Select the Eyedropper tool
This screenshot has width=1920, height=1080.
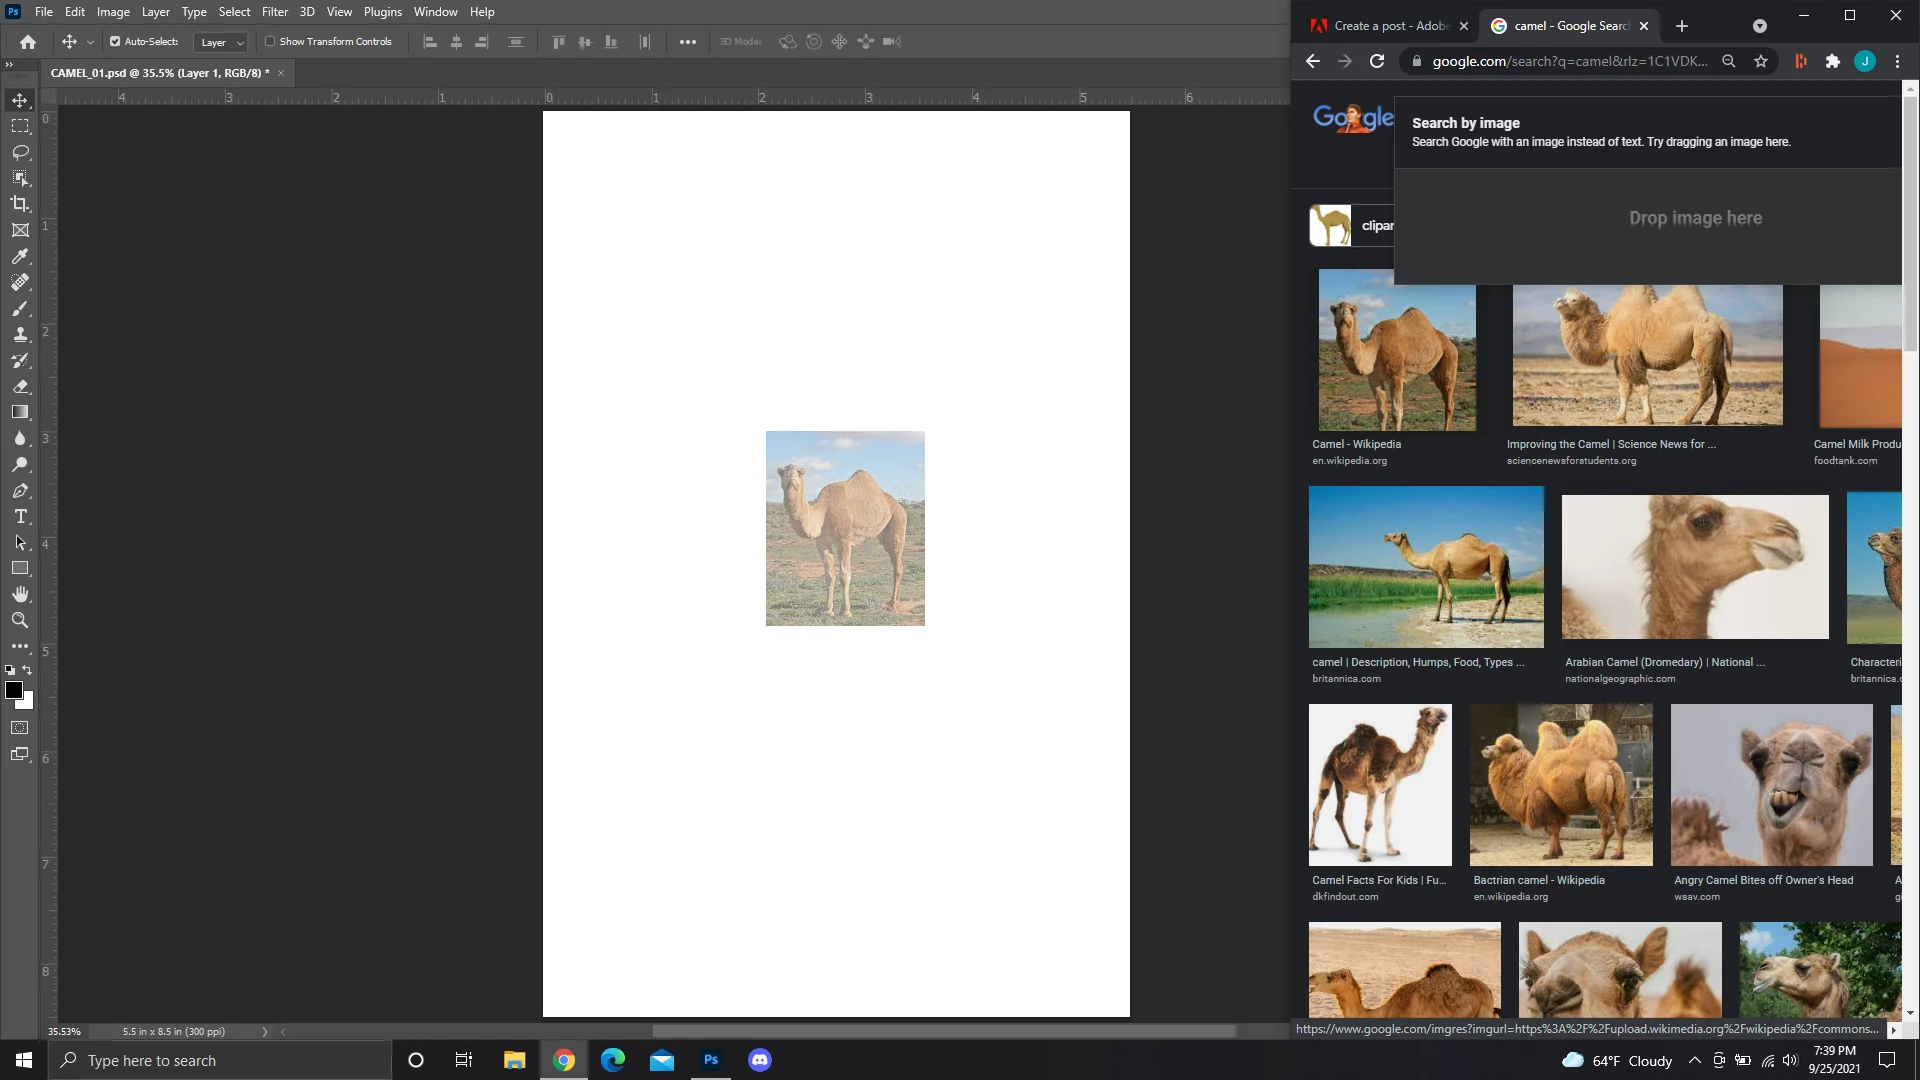20,256
